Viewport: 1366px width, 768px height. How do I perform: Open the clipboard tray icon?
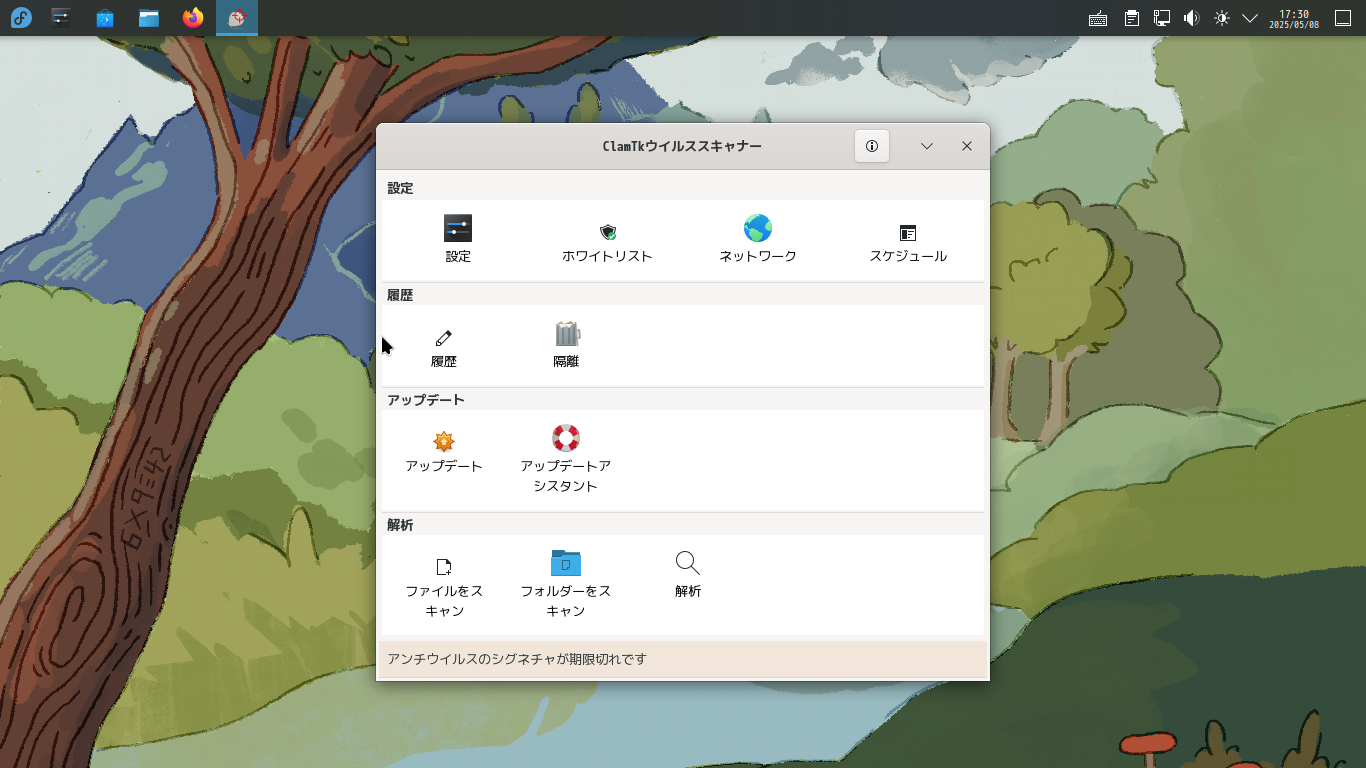1132,18
